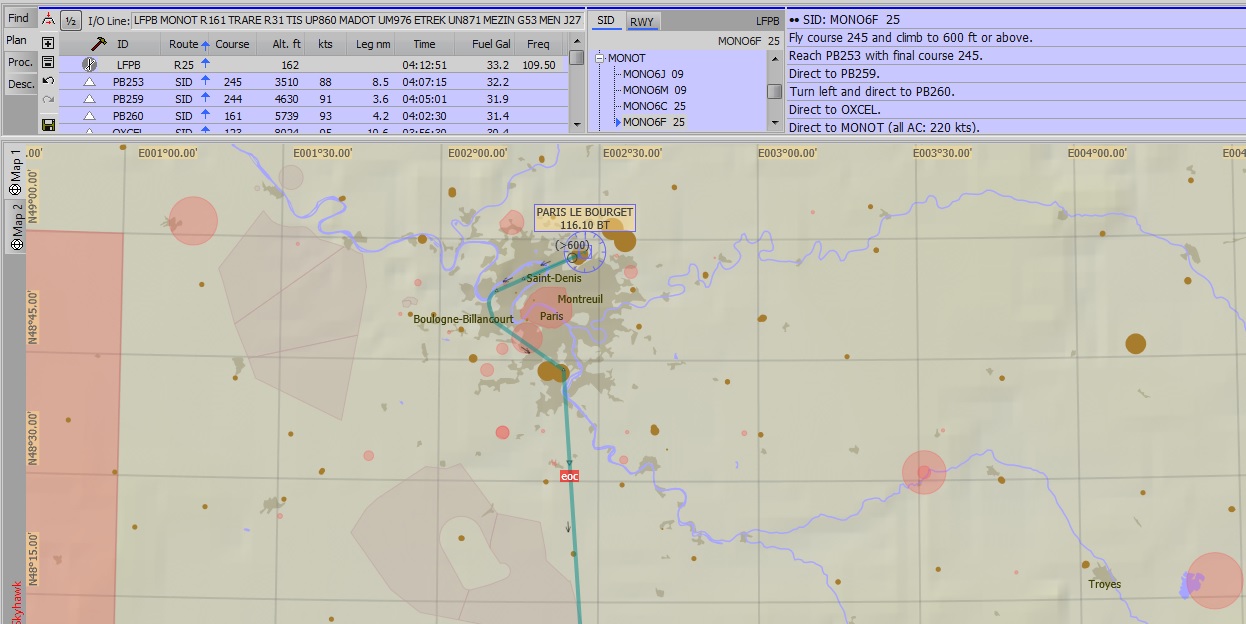Click the SID tree scrollbar thumb
Viewport: 1246px width, 624px height.
coord(774,91)
